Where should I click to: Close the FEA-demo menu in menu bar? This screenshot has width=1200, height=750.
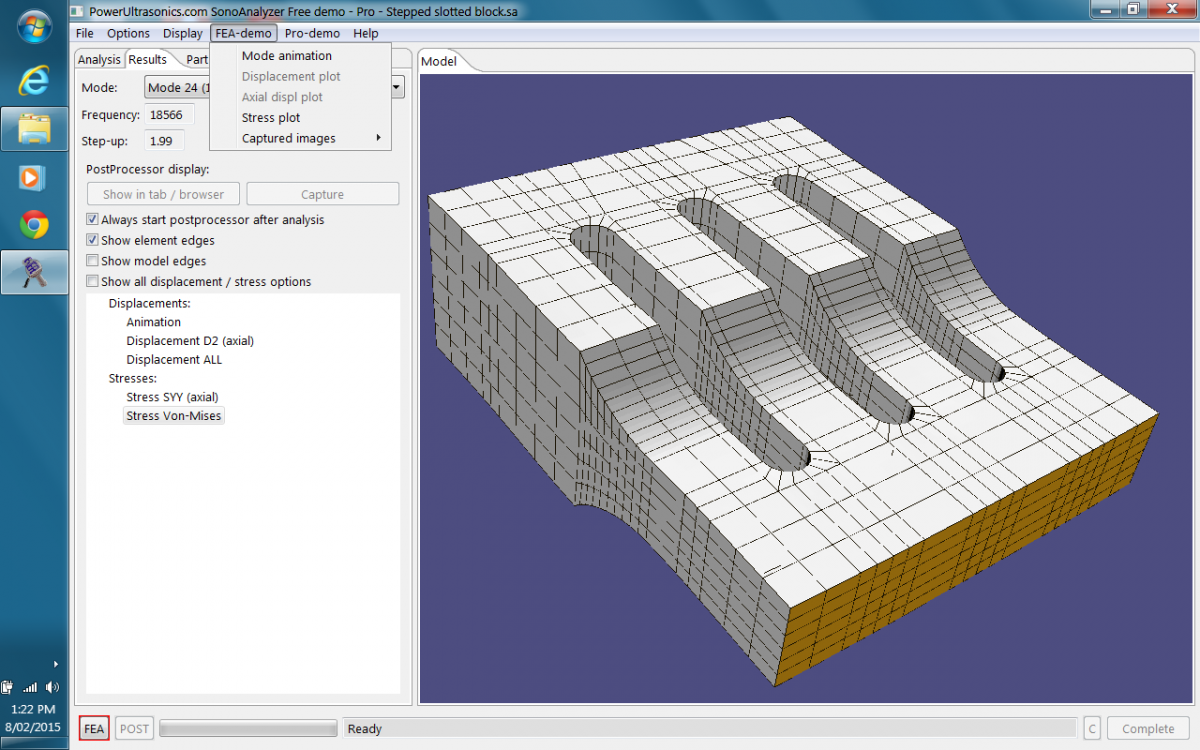[x=244, y=33]
